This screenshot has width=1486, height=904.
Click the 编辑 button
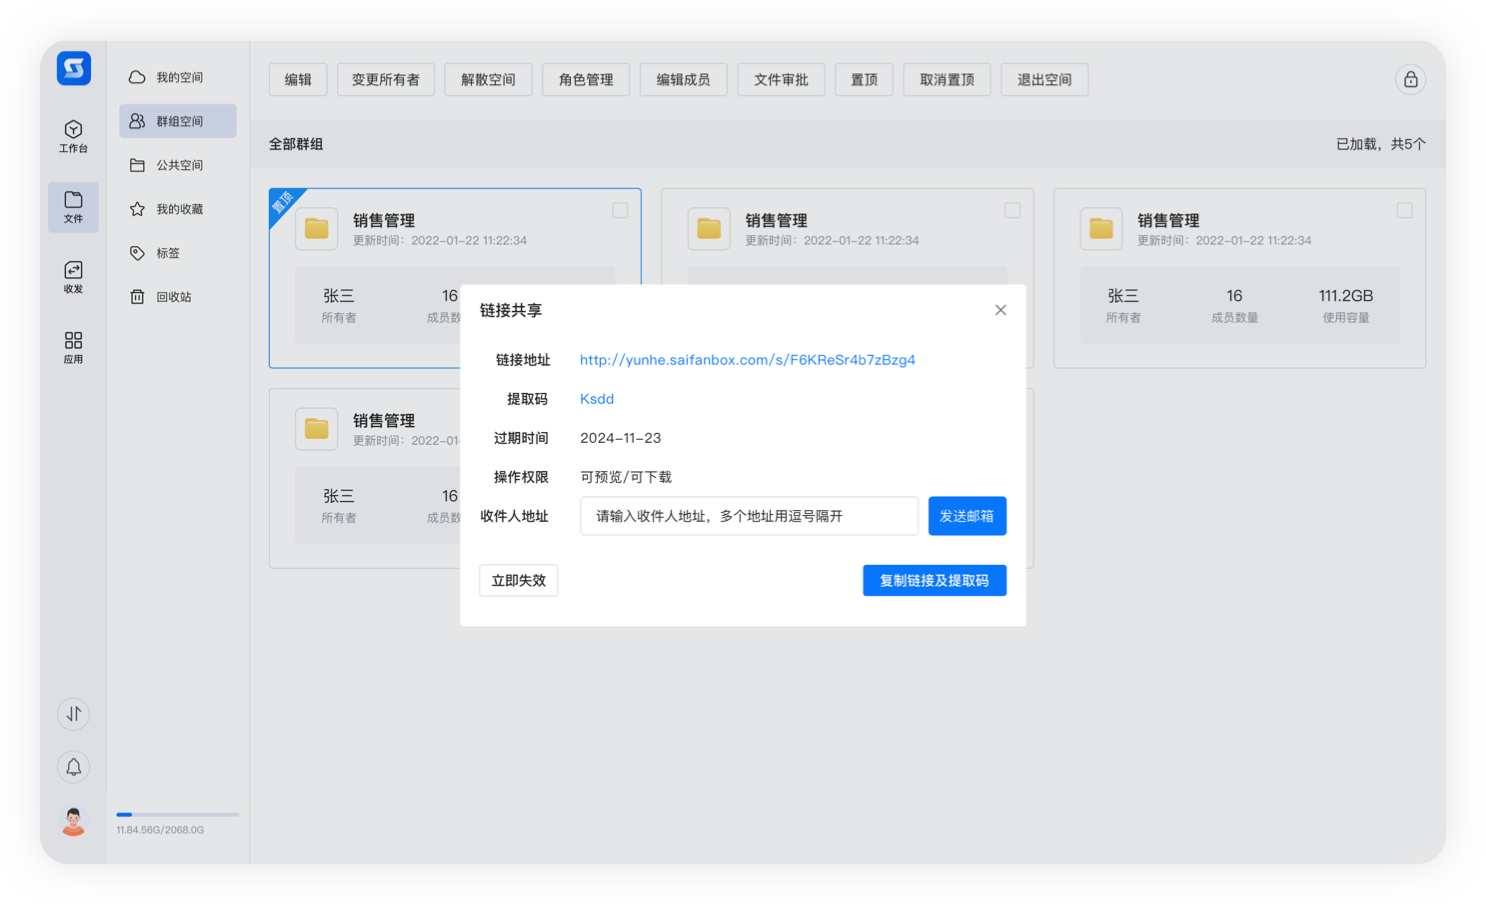(298, 79)
